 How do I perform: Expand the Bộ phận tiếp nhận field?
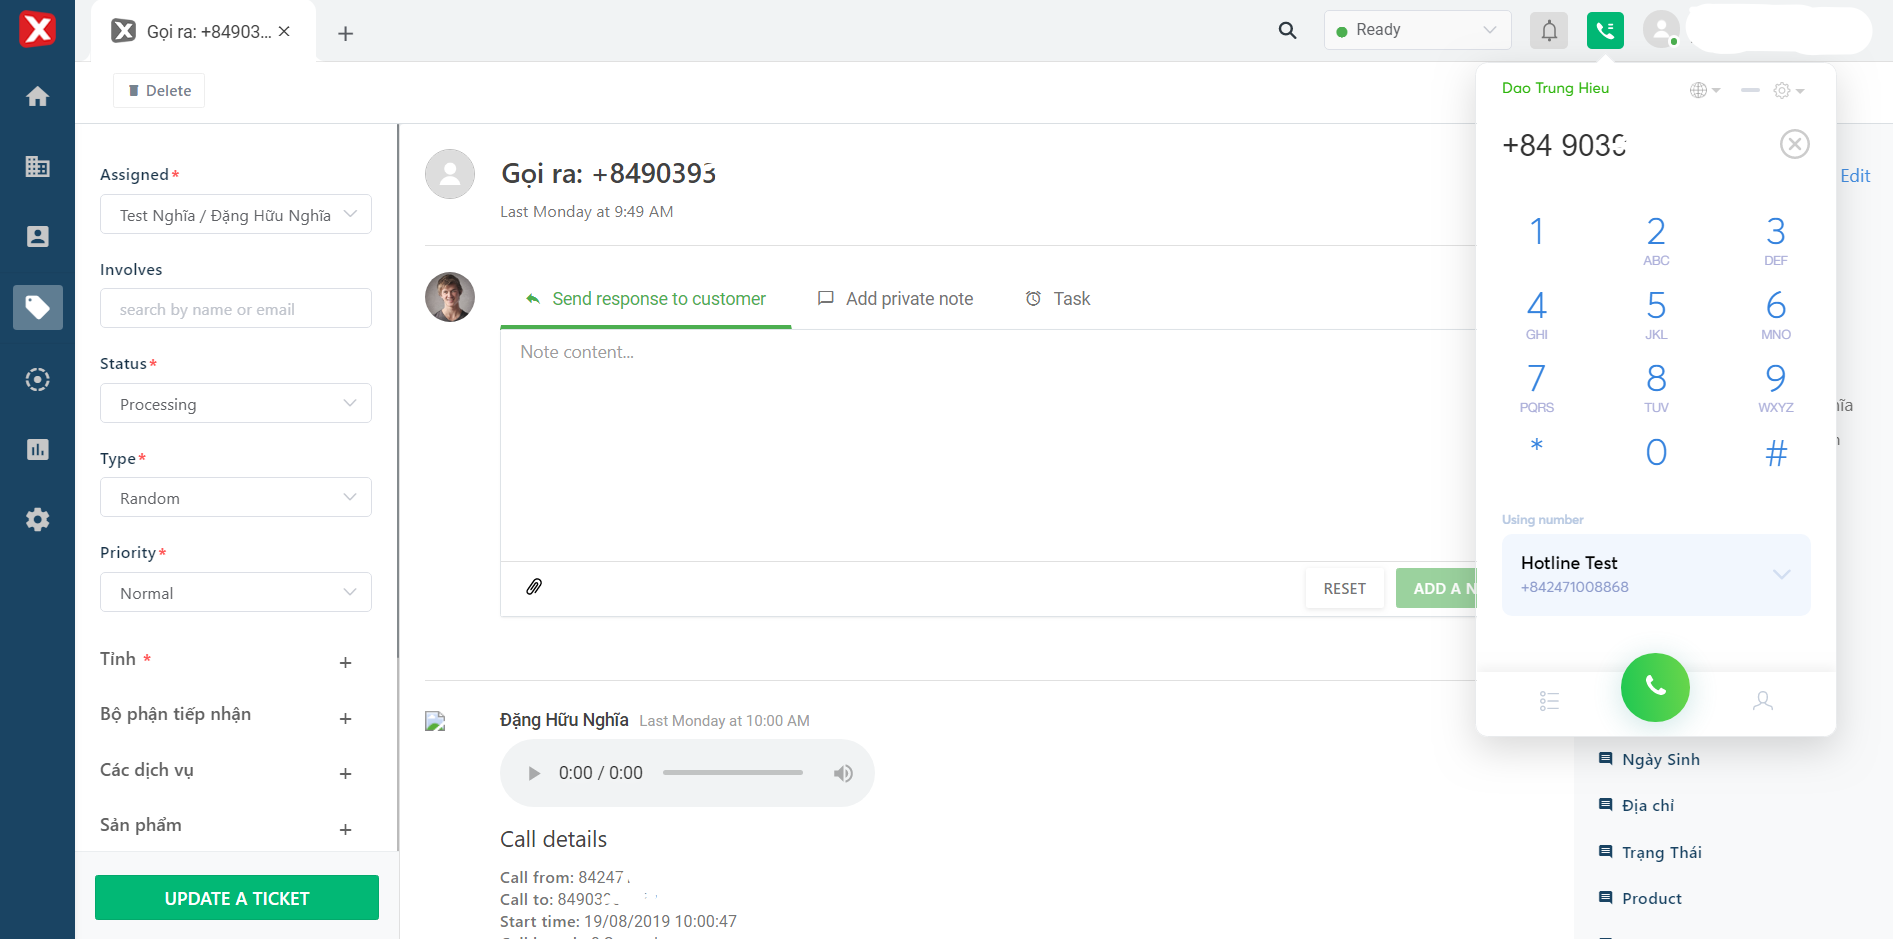click(x=345, y=719)
